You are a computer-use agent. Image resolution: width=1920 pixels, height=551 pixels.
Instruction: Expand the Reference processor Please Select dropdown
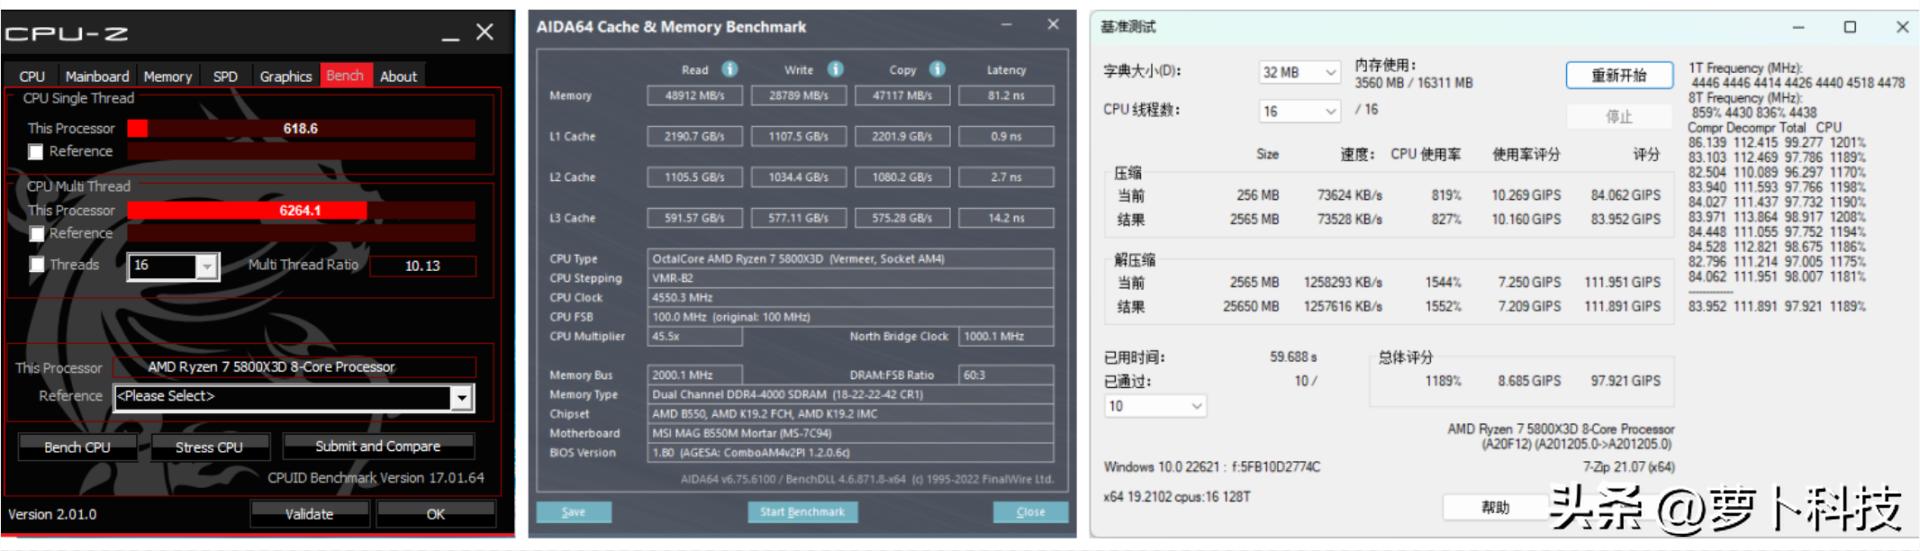[293, 397]
